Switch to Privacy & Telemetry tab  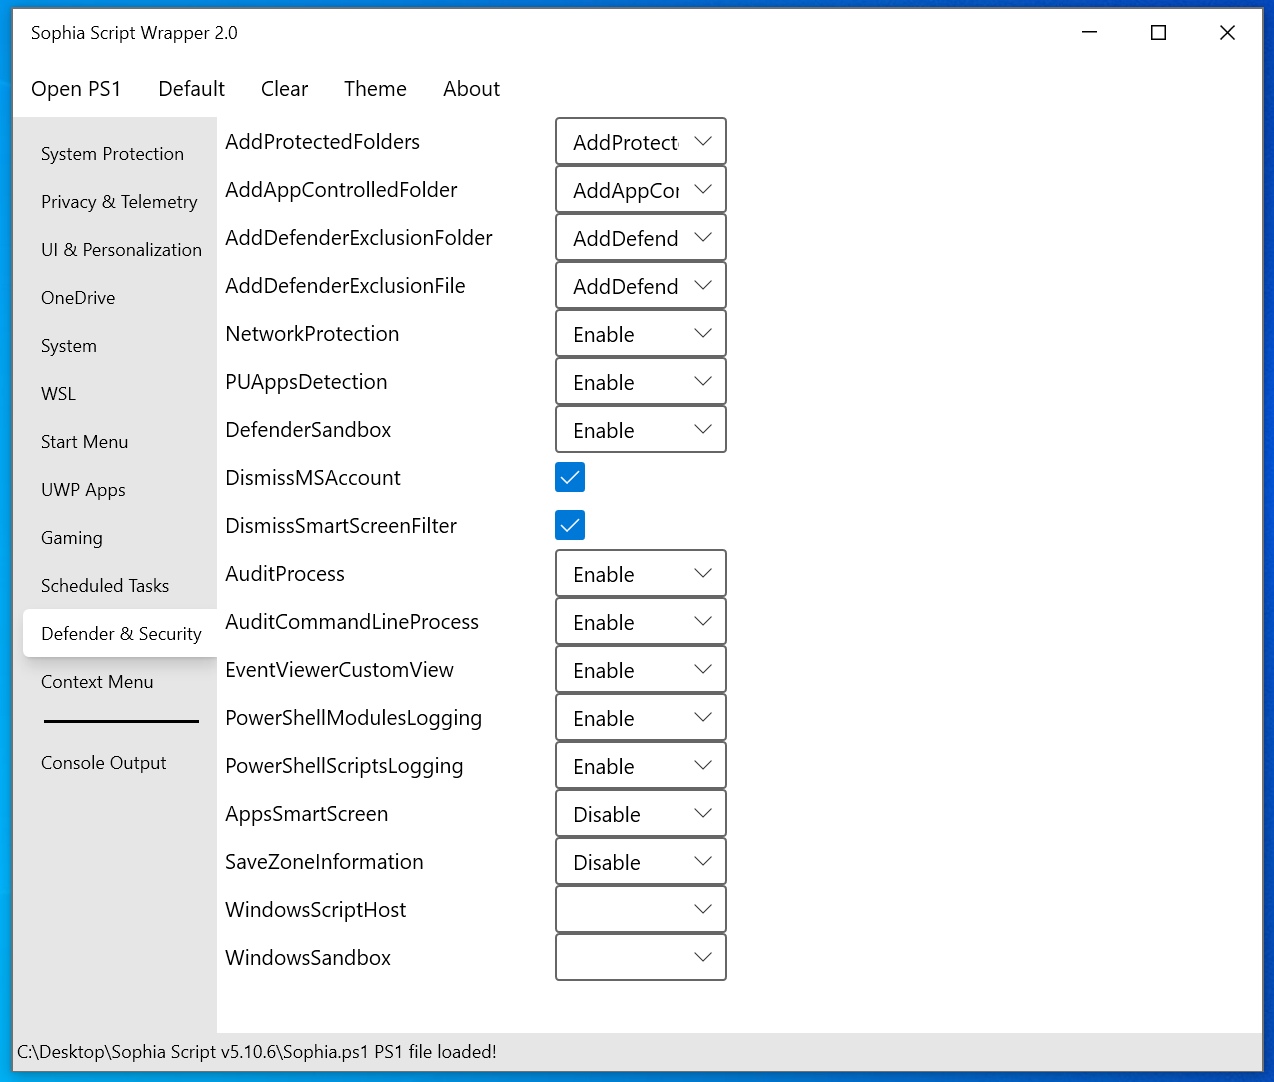pos(120,202)
